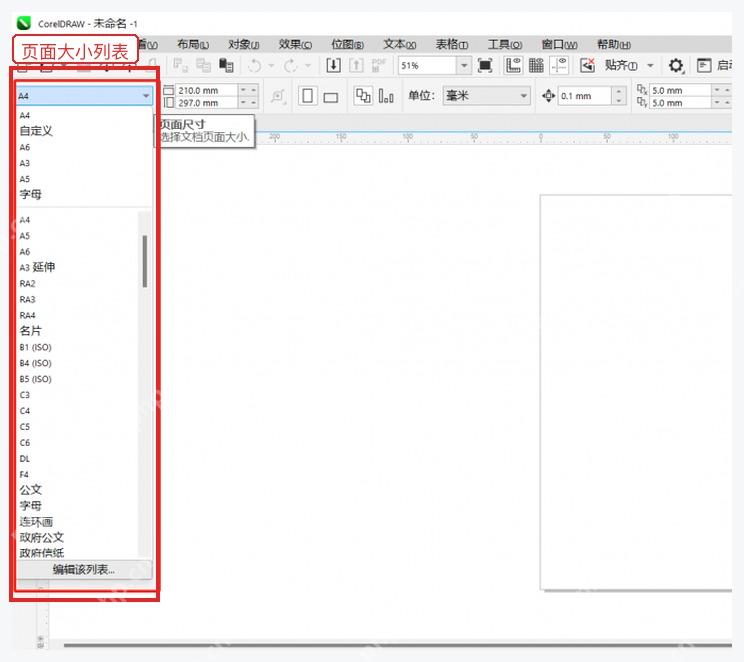
Task: Set the page to Portrait orientation
Action: 307,96
